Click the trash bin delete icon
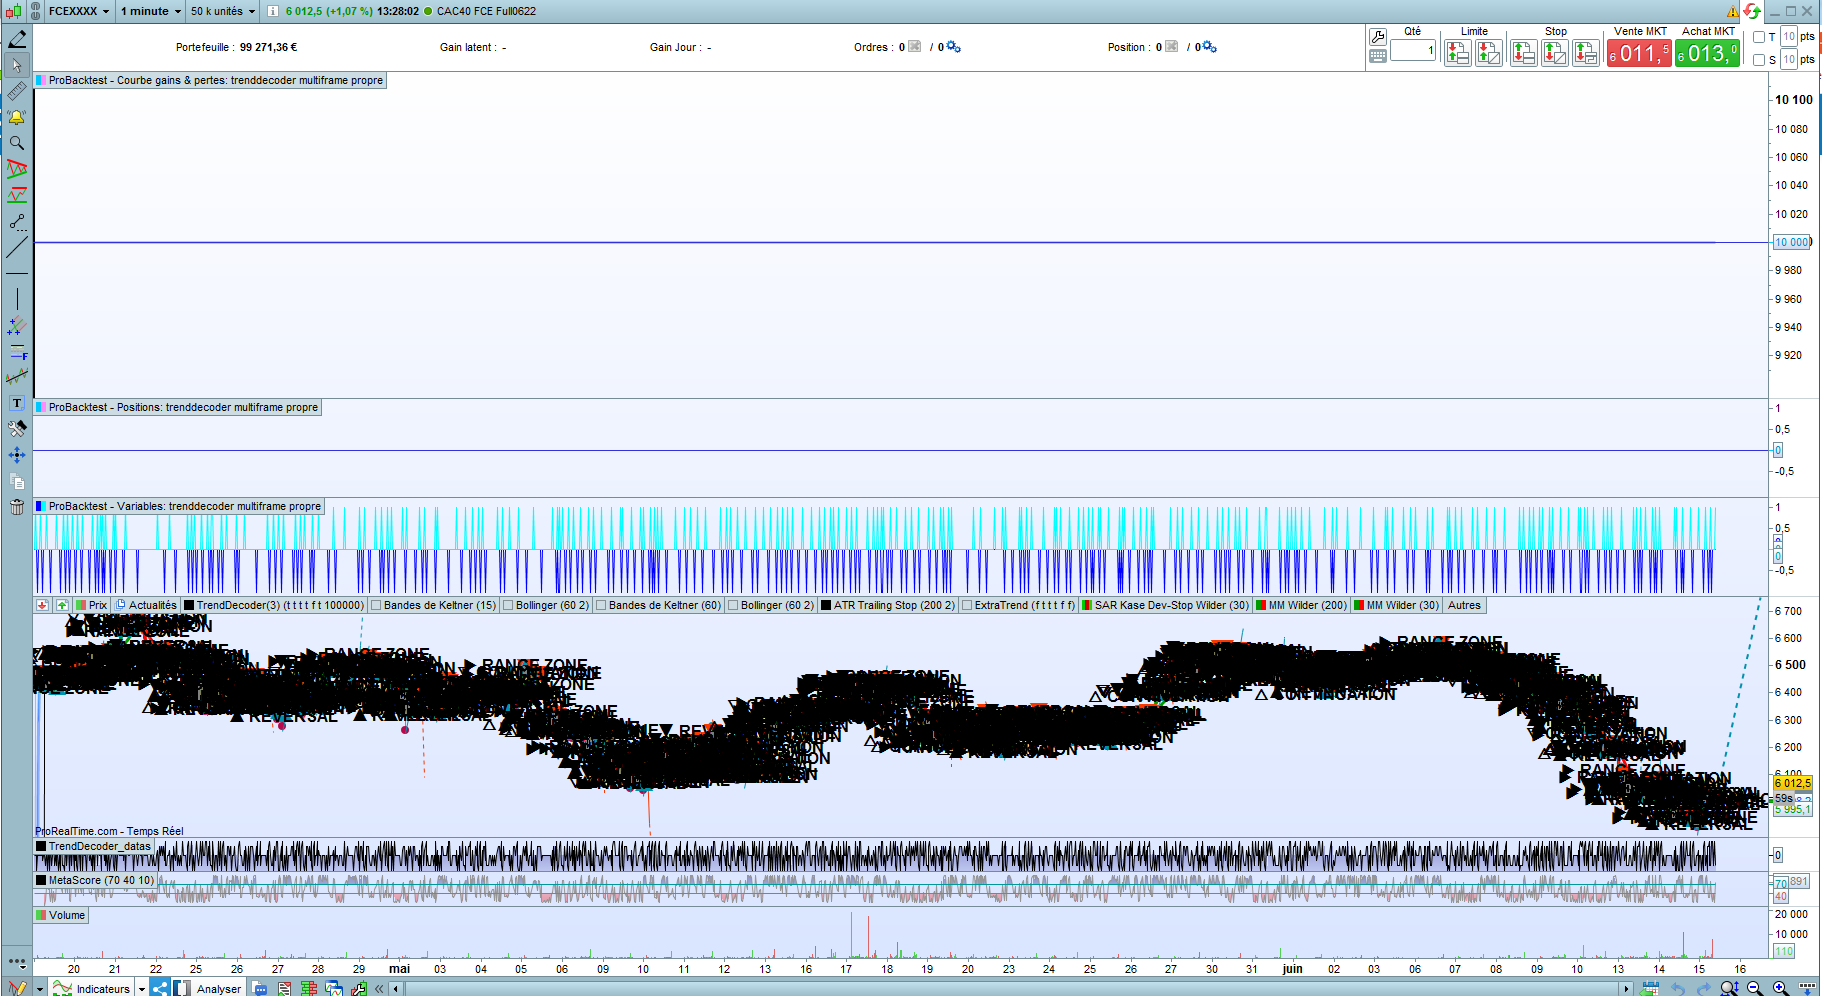The image size is (1822, 996). point(17,507)
